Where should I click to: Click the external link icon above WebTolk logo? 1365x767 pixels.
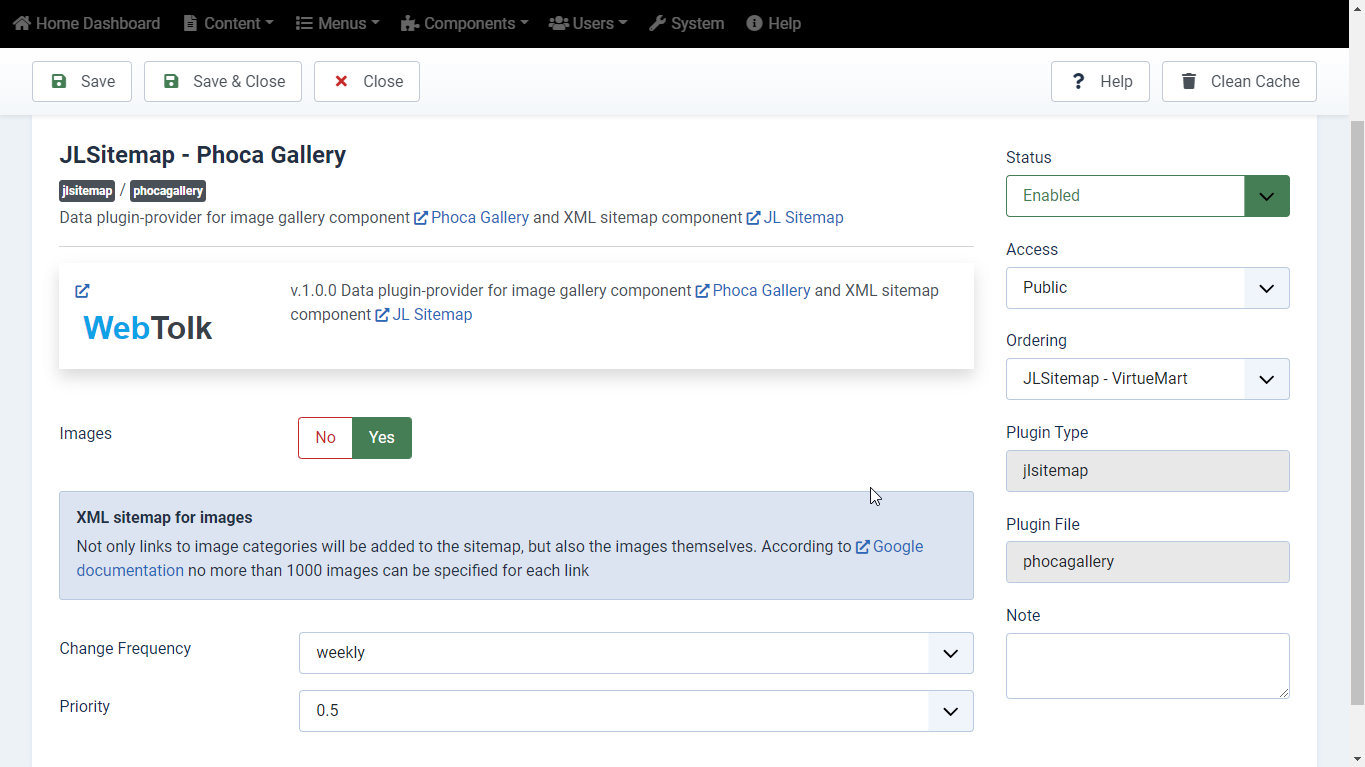[x=82, y=291]
